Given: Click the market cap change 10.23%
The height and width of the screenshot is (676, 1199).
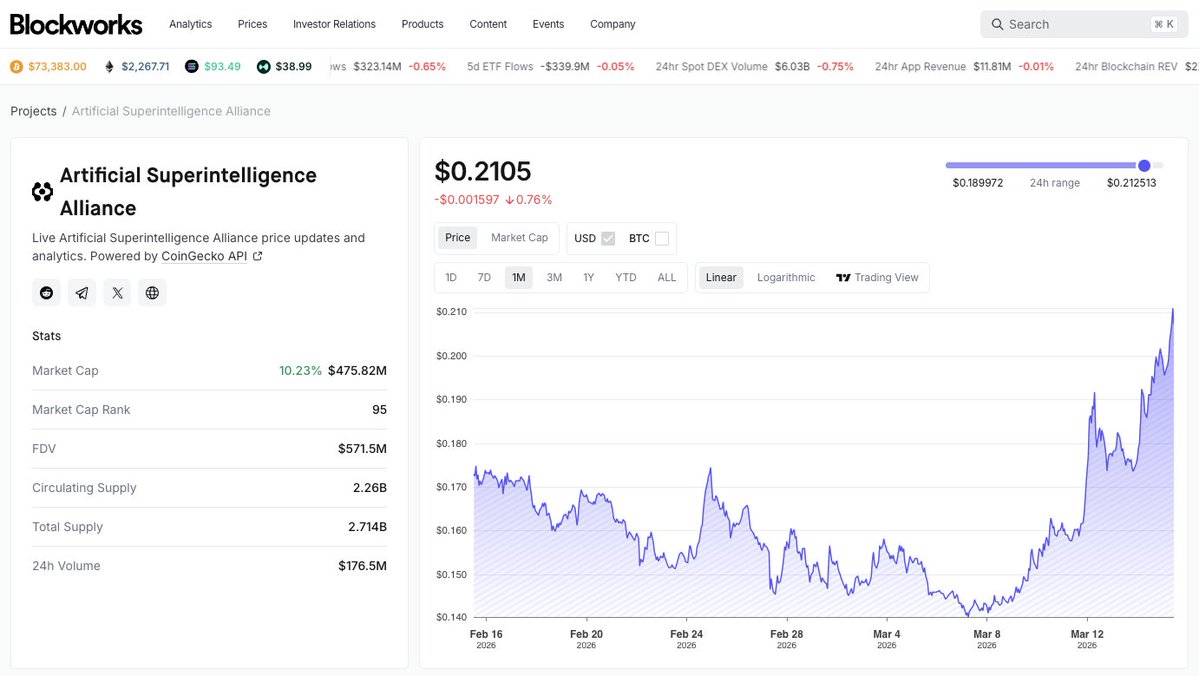Looking at the screenshot, I should (x=301, y=371).
